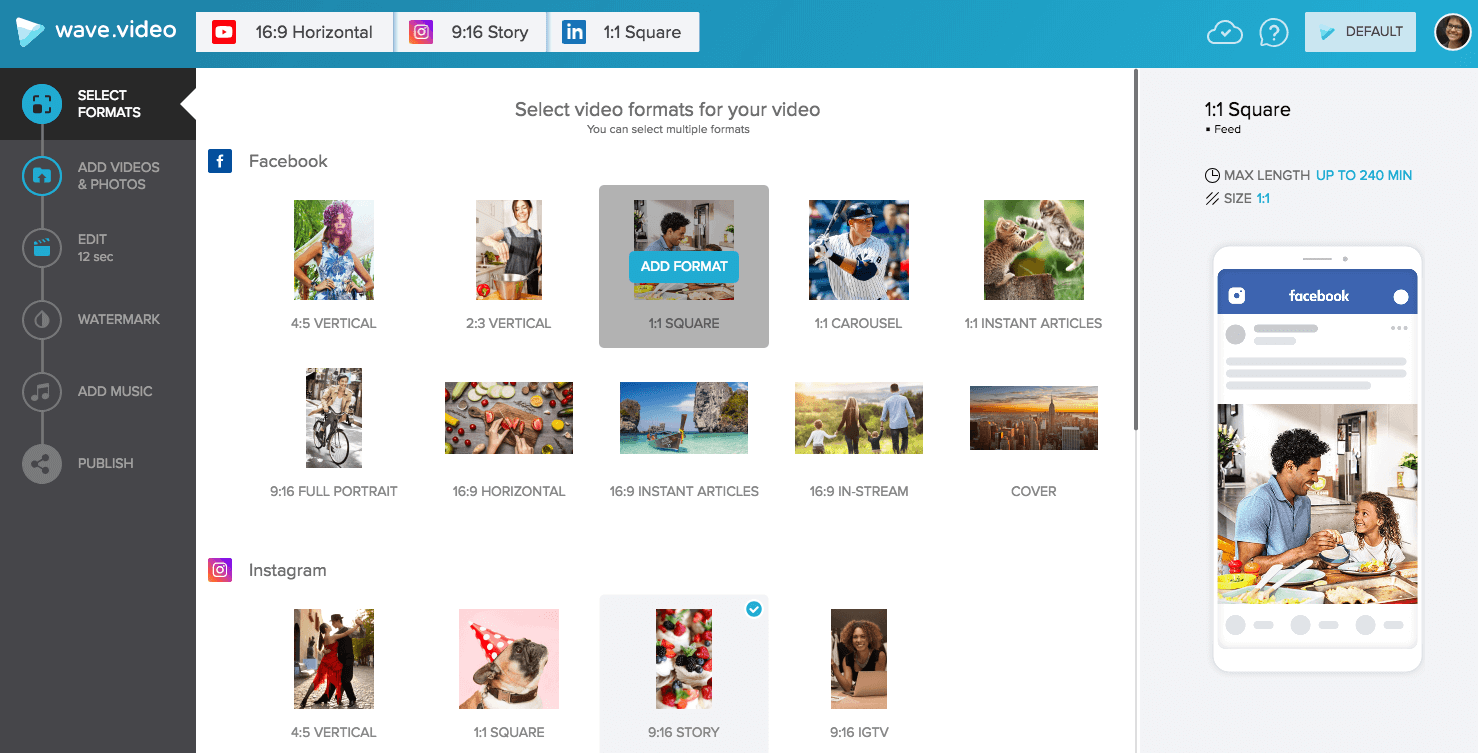This screenshot has height=753, width=1478.
Task: Switch to the 16:9 Horizontal YouTube tab
Action: pyautogui.click(x=293, y=32)
